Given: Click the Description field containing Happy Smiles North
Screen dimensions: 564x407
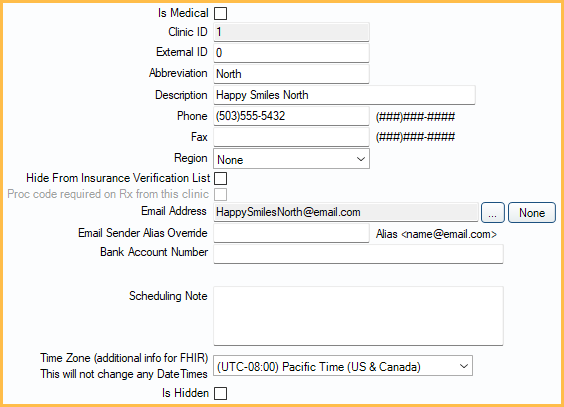Looking at the screenshot, I should click(x=344, y=95).
